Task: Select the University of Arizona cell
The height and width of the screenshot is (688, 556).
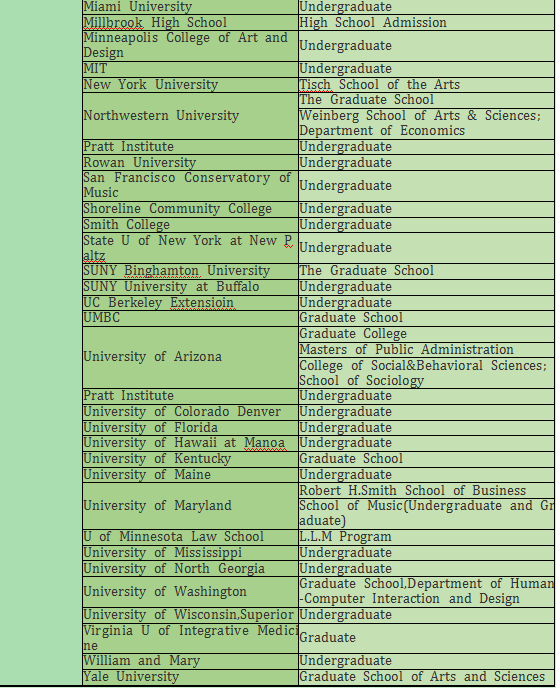Action: (x=190, y=357)
